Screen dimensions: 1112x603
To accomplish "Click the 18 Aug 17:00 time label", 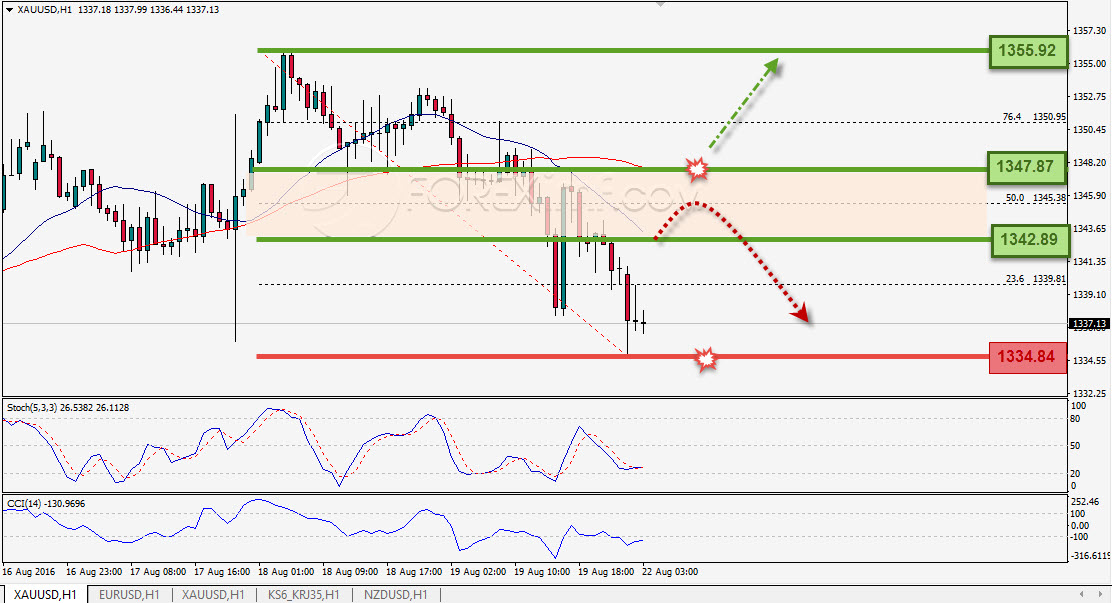I will click(414, 572).
